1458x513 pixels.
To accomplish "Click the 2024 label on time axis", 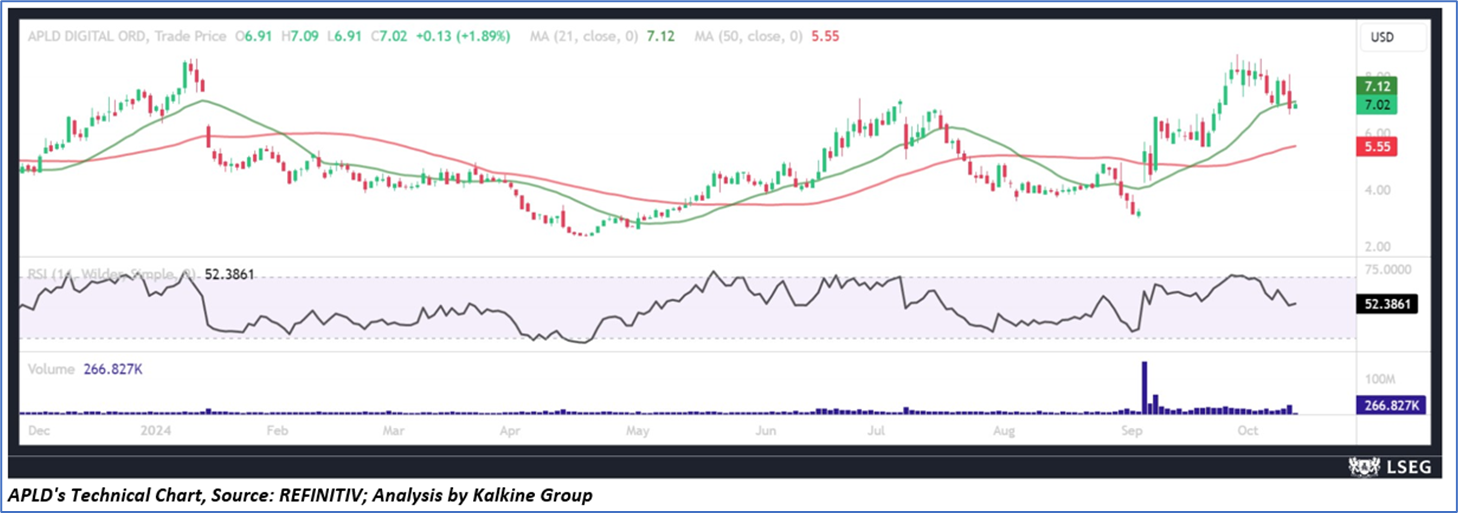I will pyautogui.click(x=155, y=431).
